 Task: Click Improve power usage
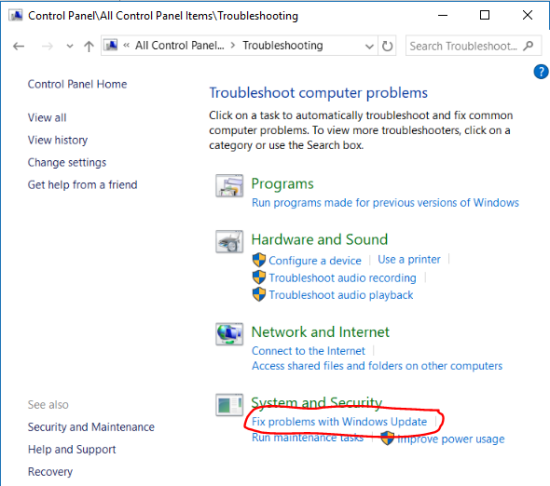pos(451,439)
